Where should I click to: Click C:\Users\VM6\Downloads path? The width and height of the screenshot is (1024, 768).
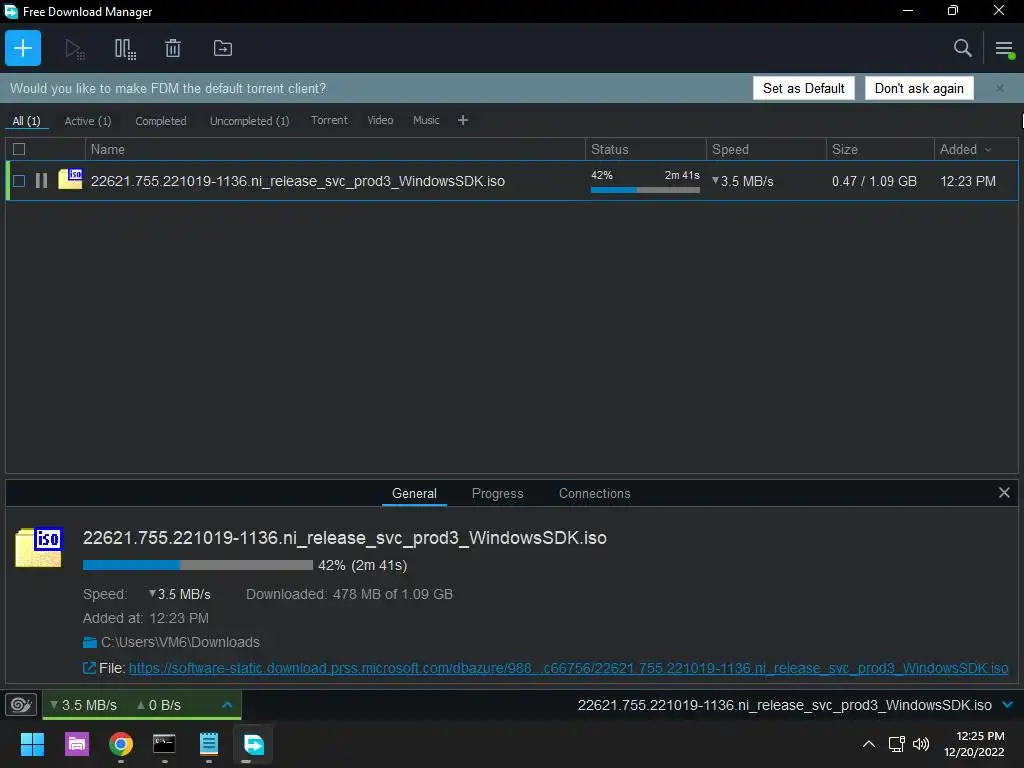pyautogui.click(x=180, y=643)
